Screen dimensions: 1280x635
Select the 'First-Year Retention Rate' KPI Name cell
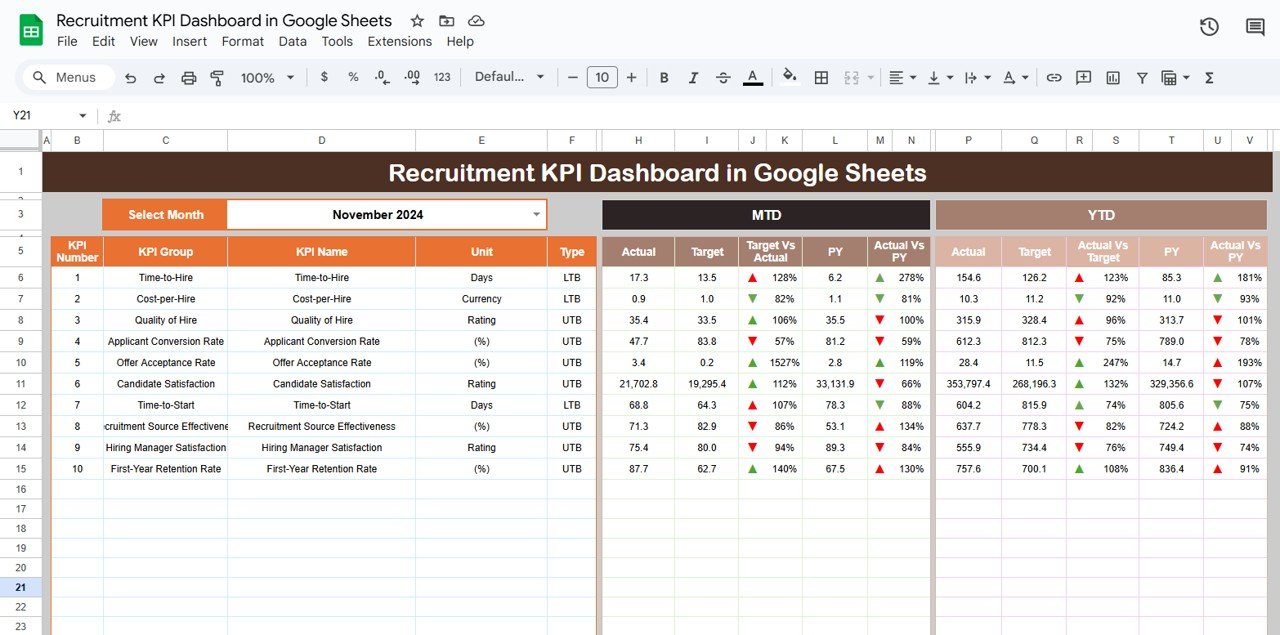(x=321, y=468)
